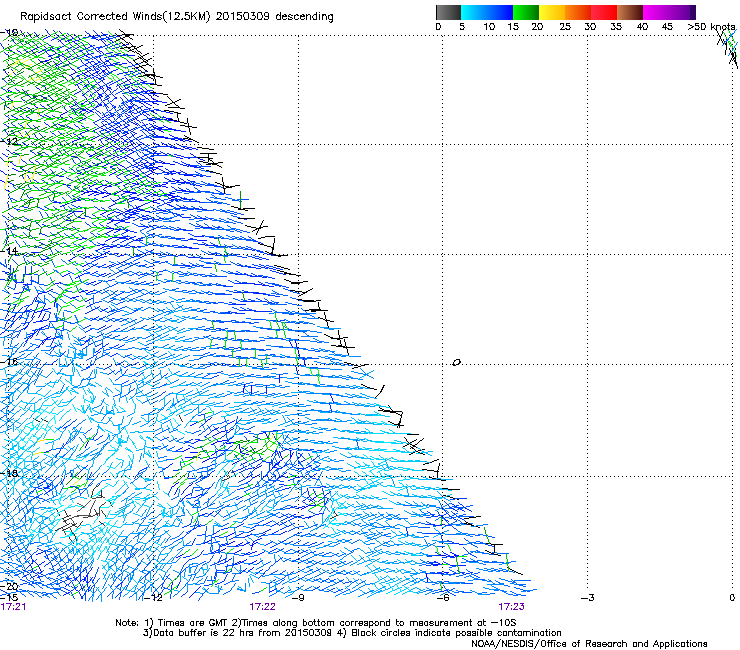
Task: Click the red 30-35 knots legend segment
Action: tap(604, 12)
